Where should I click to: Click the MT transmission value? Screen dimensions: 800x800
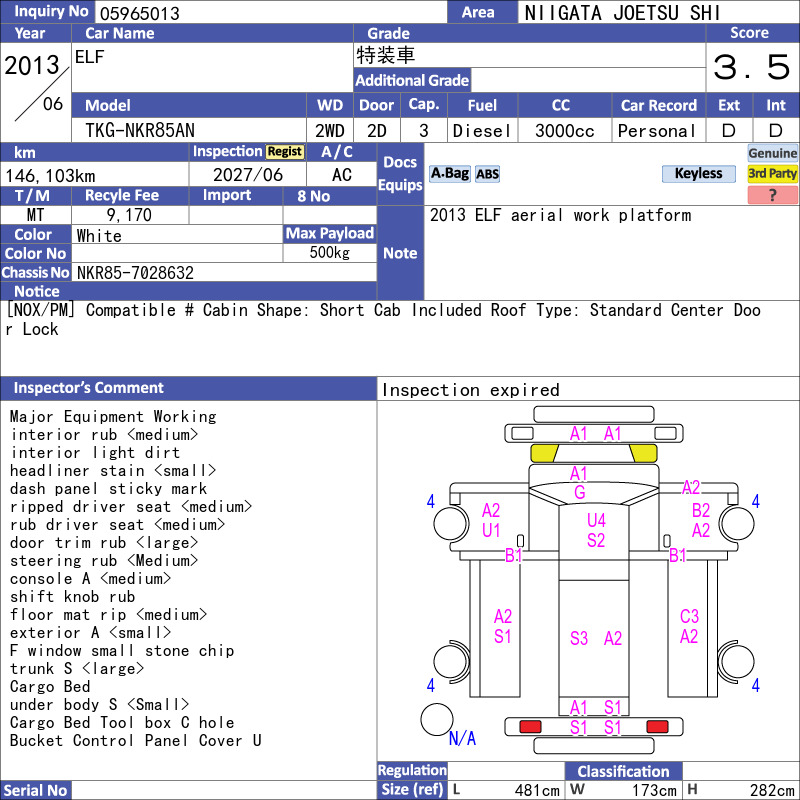click(35, 215)
